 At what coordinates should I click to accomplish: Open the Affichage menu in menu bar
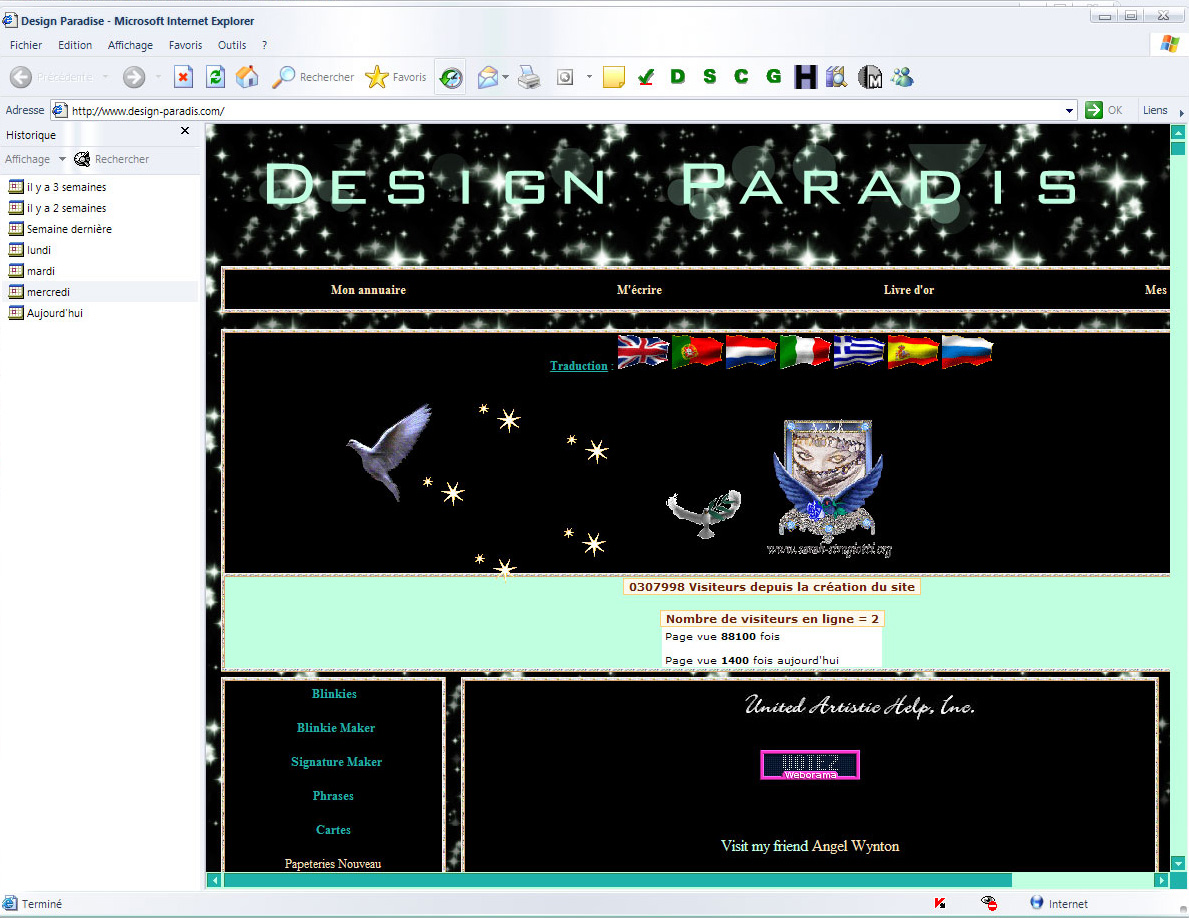coord(130,45)
